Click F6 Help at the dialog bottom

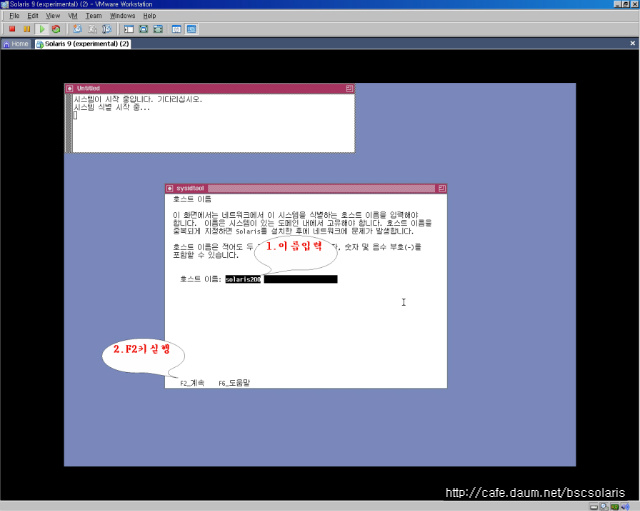click(x=234, y=383)
